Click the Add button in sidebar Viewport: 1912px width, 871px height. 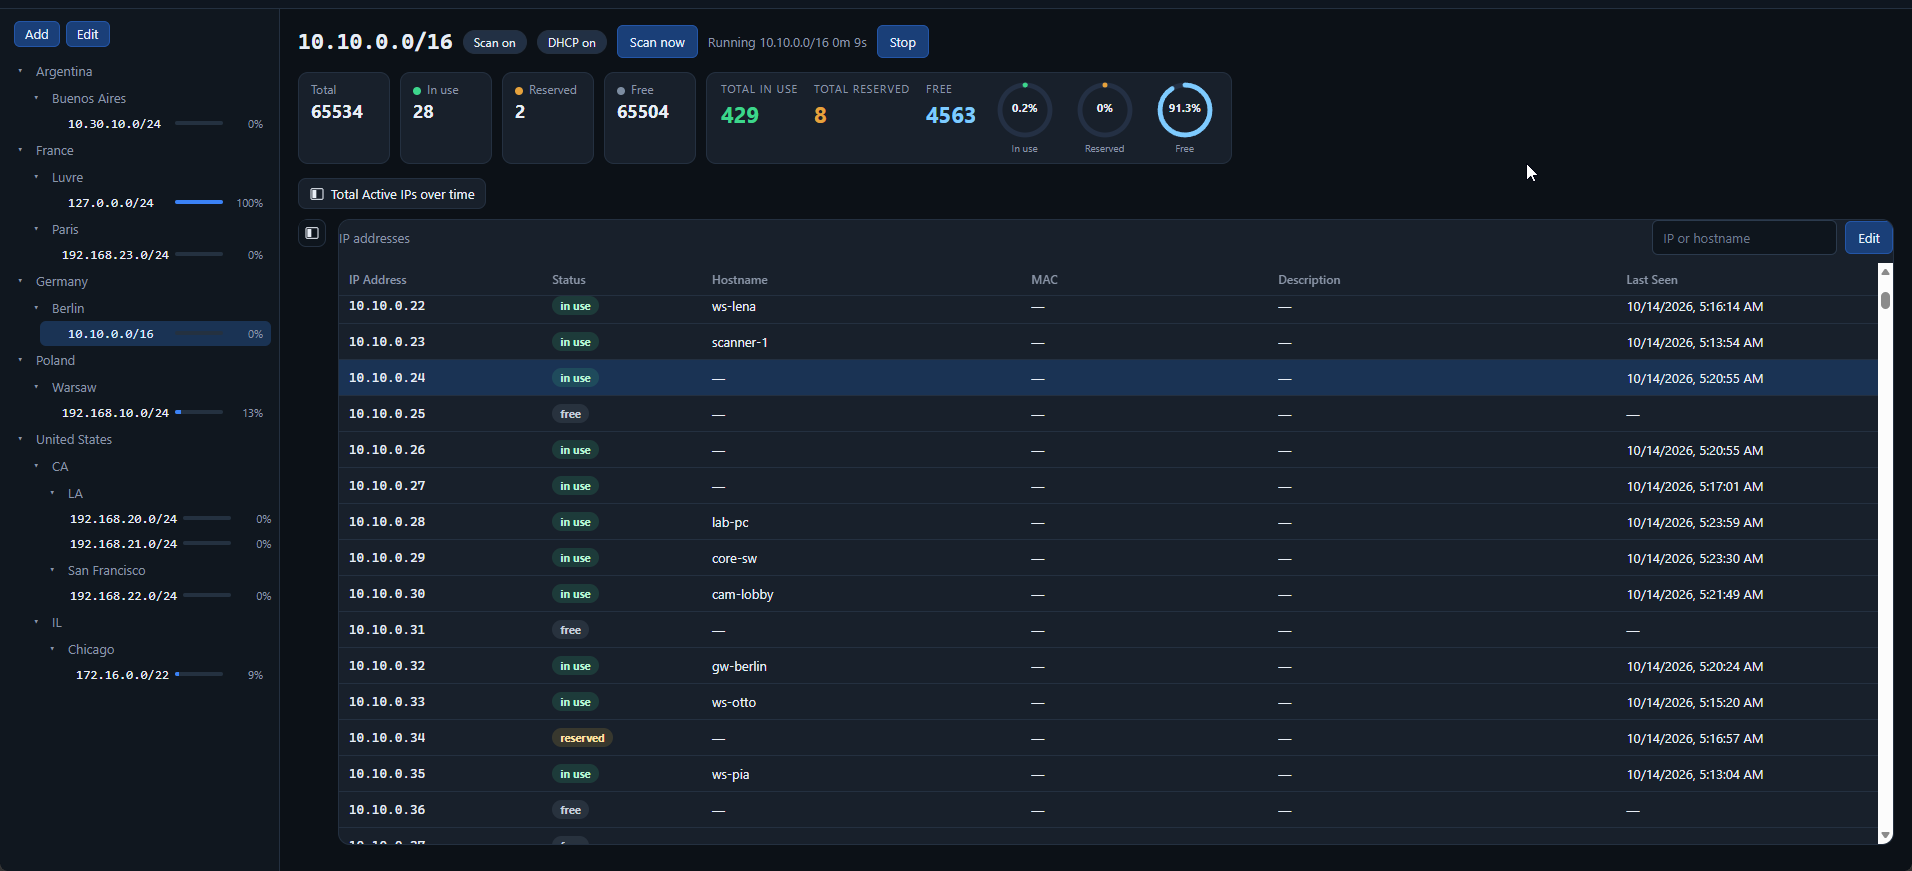(37, 34)
